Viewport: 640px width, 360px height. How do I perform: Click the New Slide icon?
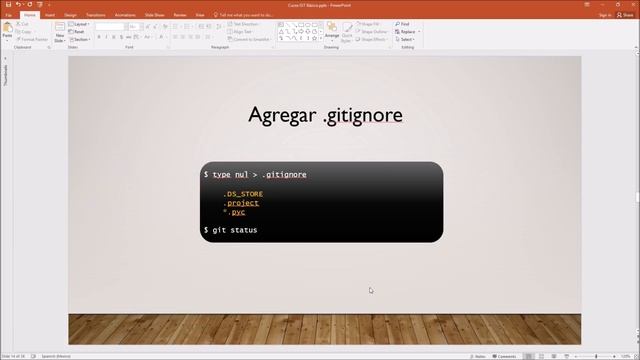[60, 27]
